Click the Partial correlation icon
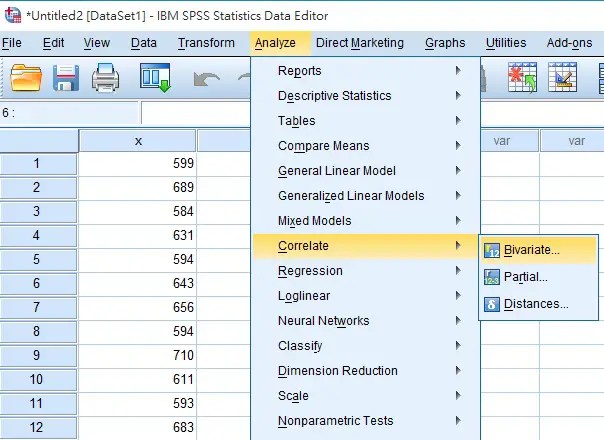The image size is (604, 440). 492,277
